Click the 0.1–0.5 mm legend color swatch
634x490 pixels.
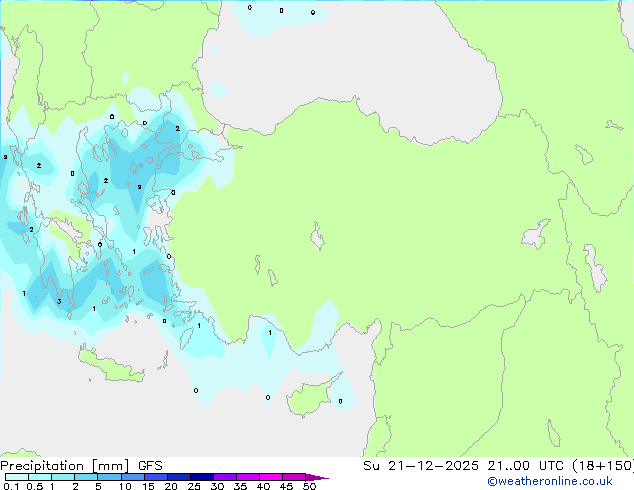click(17, 477)
